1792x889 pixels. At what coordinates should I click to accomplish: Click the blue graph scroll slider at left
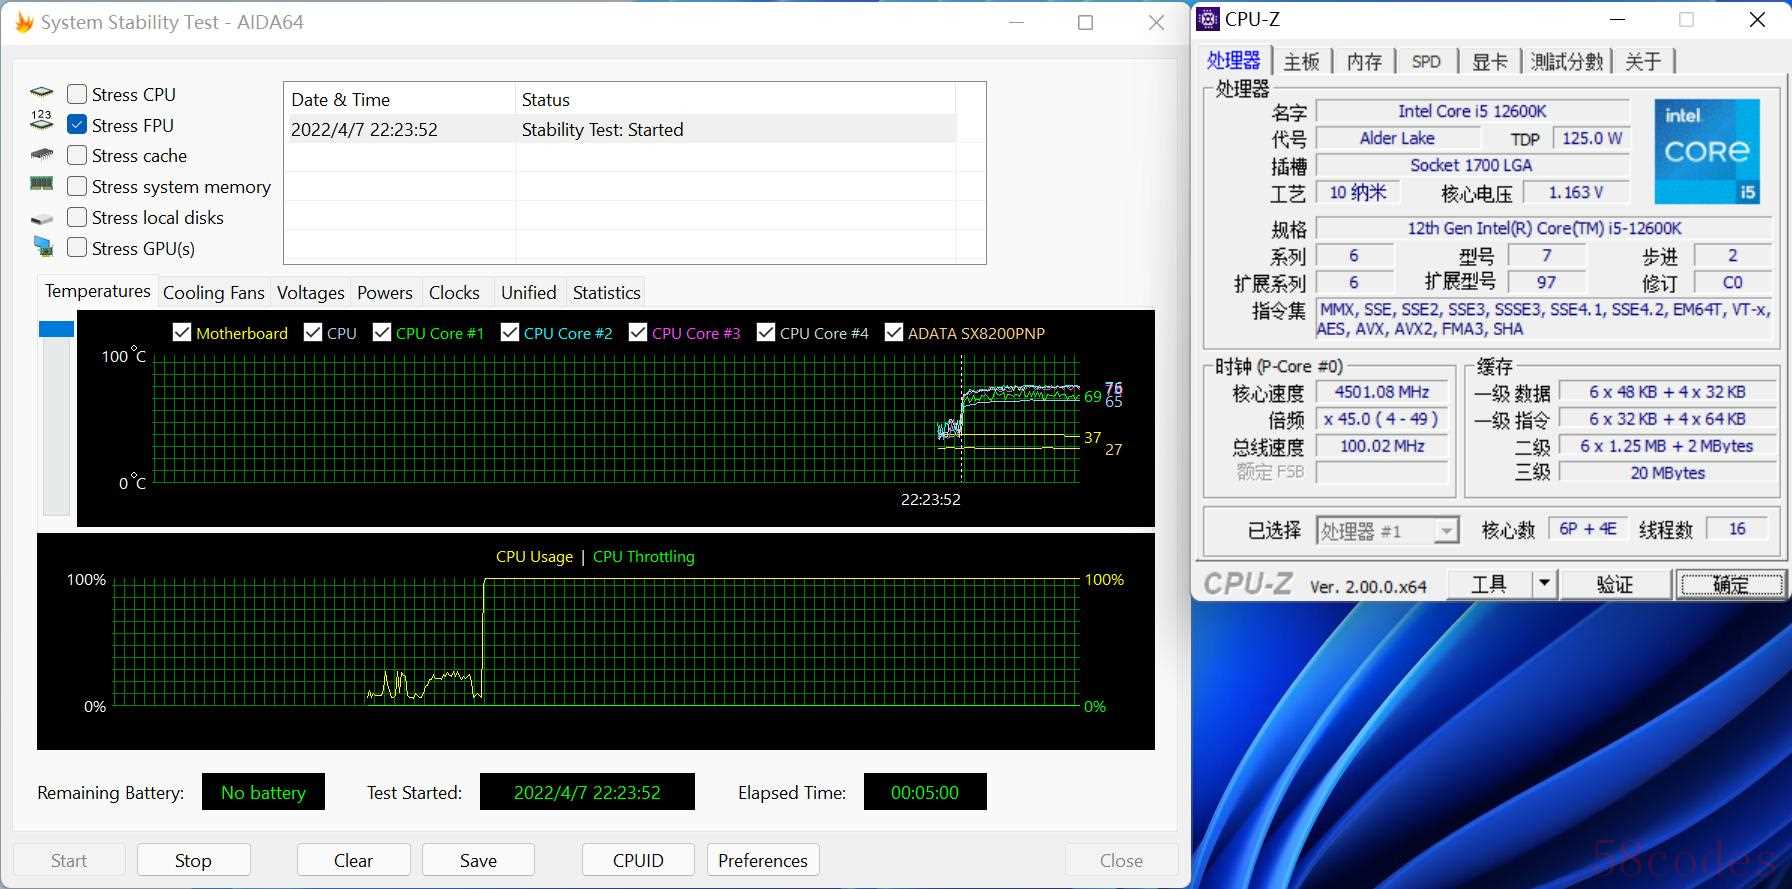point(56,329)
